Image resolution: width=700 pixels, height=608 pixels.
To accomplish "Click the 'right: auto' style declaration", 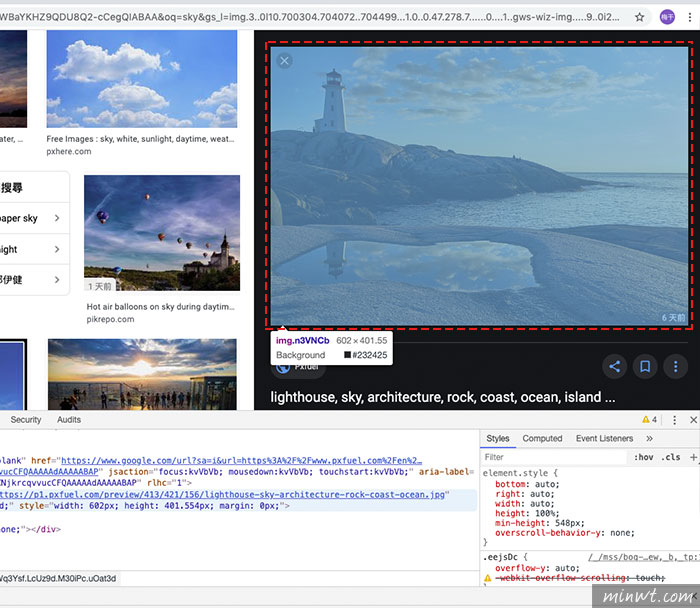I will pyautogui.click(x=525, y=494).
